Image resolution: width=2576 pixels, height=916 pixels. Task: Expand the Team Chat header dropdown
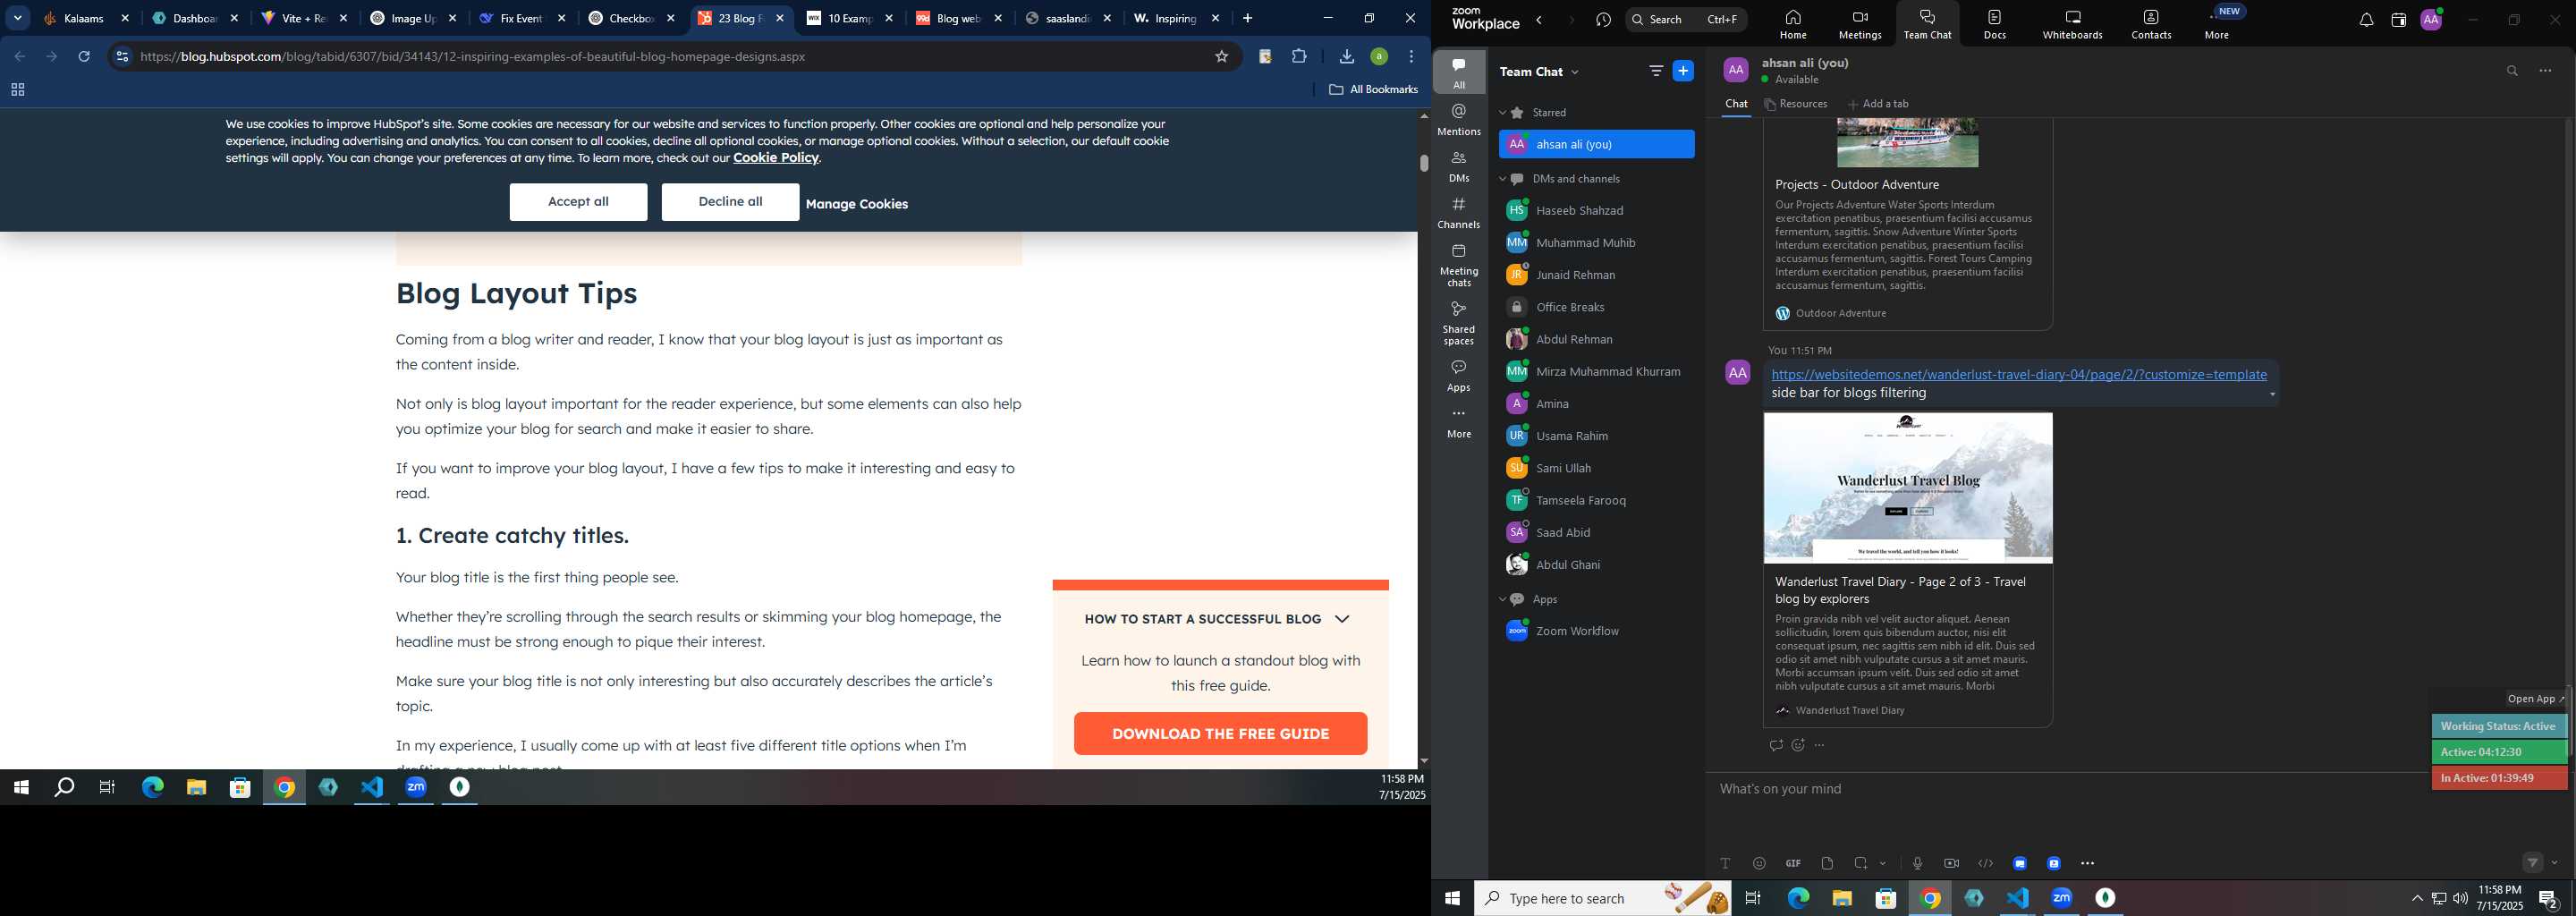click(x=1575, y=72)
